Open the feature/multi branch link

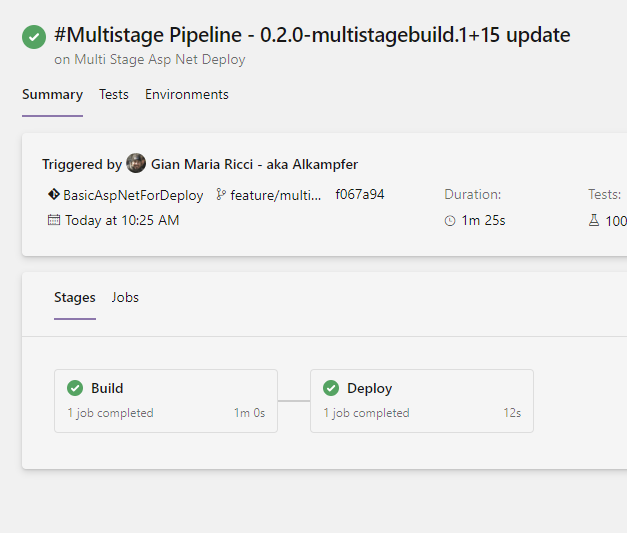click(276, 195)
